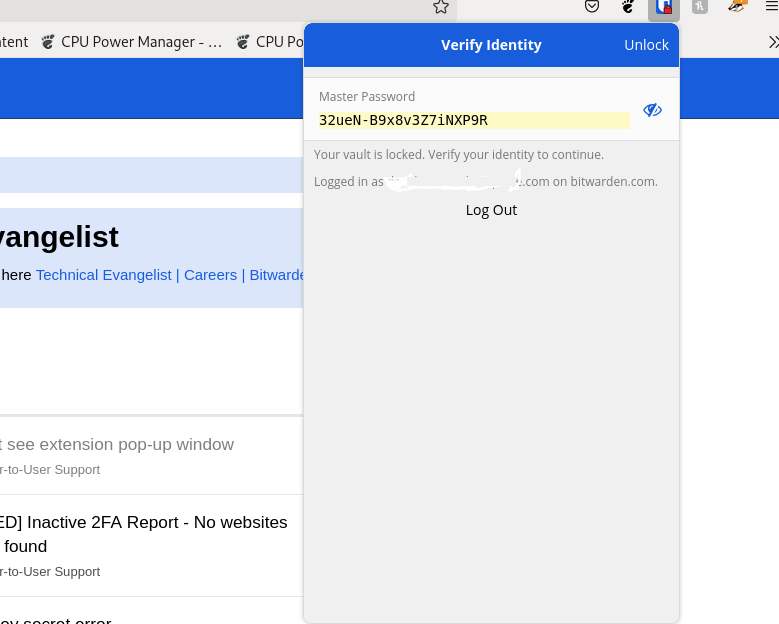This screenshot has width=779, height=624.
Task: Open first CPU Power Manager bookmark
Action: pos(132,42)
